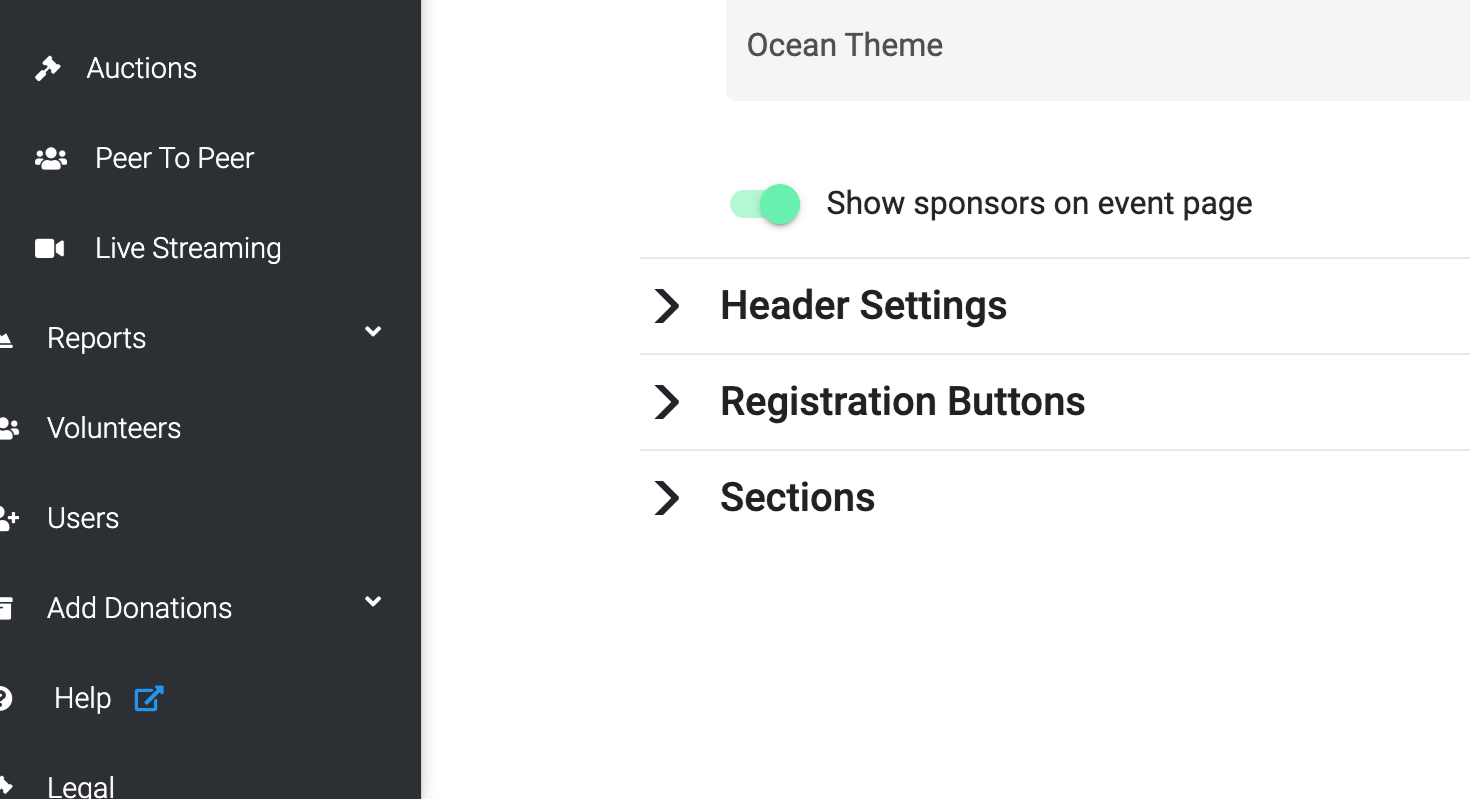This screenshot has height=799, width=1470.
Task: Click the Help question mark icon
Action: 5,698
